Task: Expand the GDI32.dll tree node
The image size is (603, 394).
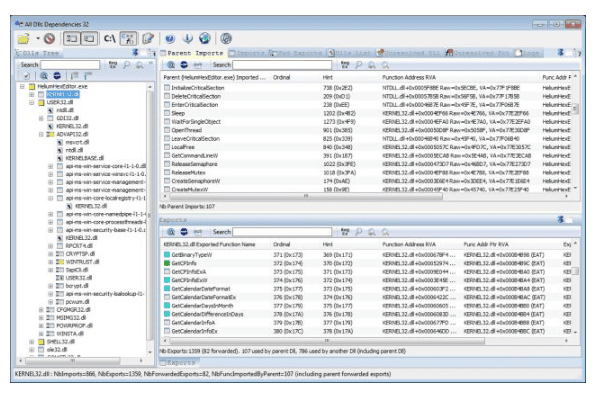Action: 41,118
